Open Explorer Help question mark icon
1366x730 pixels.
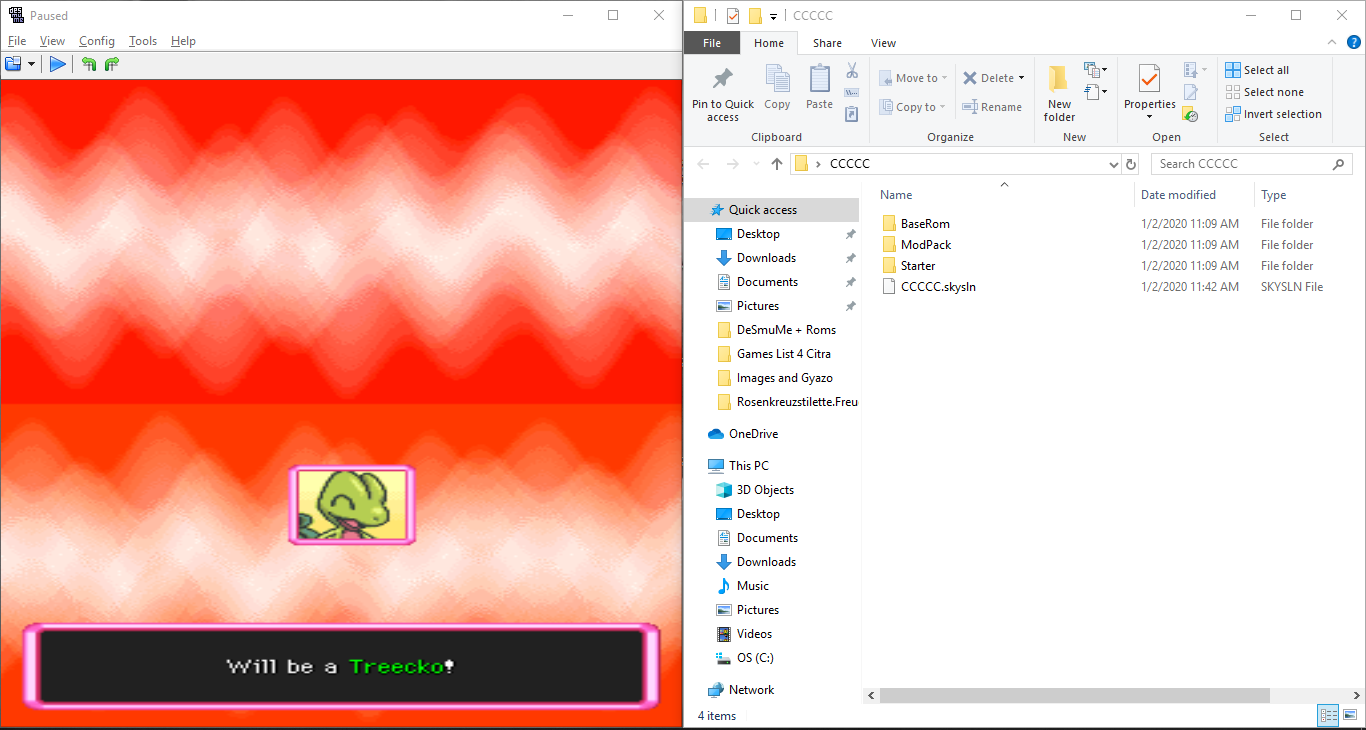tap(1353, 42)
